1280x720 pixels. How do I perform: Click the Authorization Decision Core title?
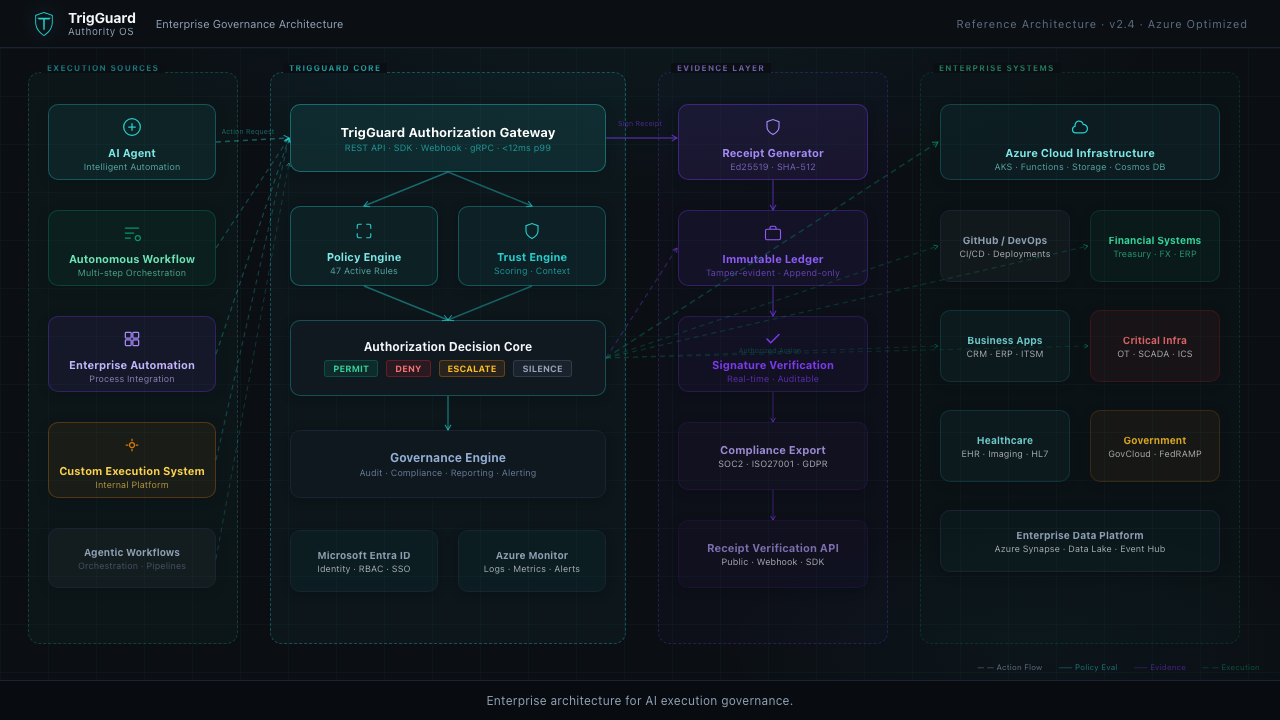click(x=448, y=347)
